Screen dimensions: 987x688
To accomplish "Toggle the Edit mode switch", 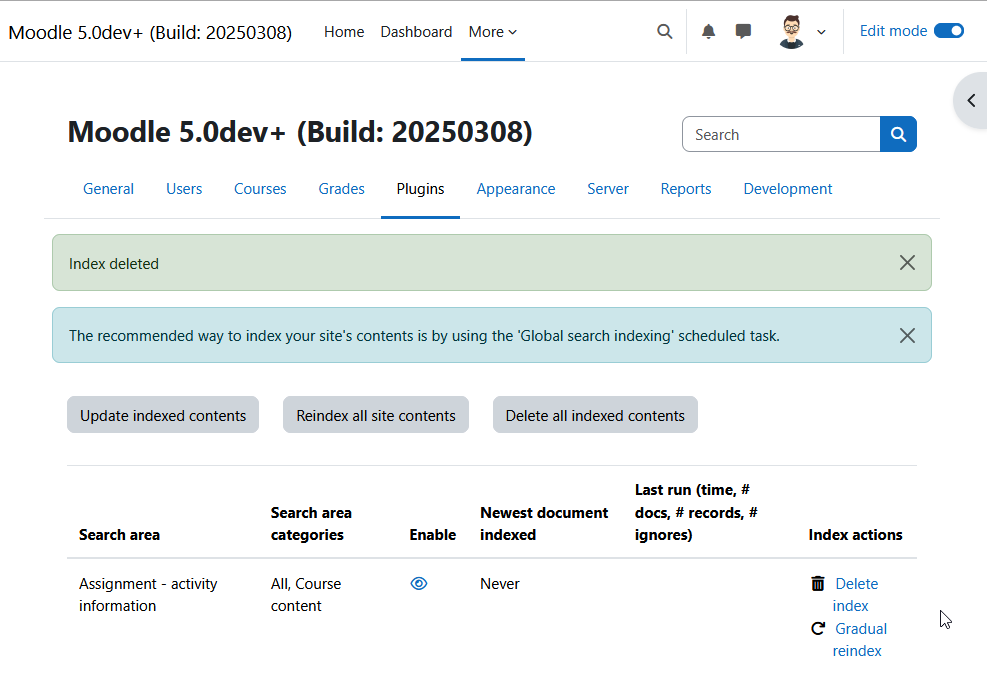I will coord(949,31).
